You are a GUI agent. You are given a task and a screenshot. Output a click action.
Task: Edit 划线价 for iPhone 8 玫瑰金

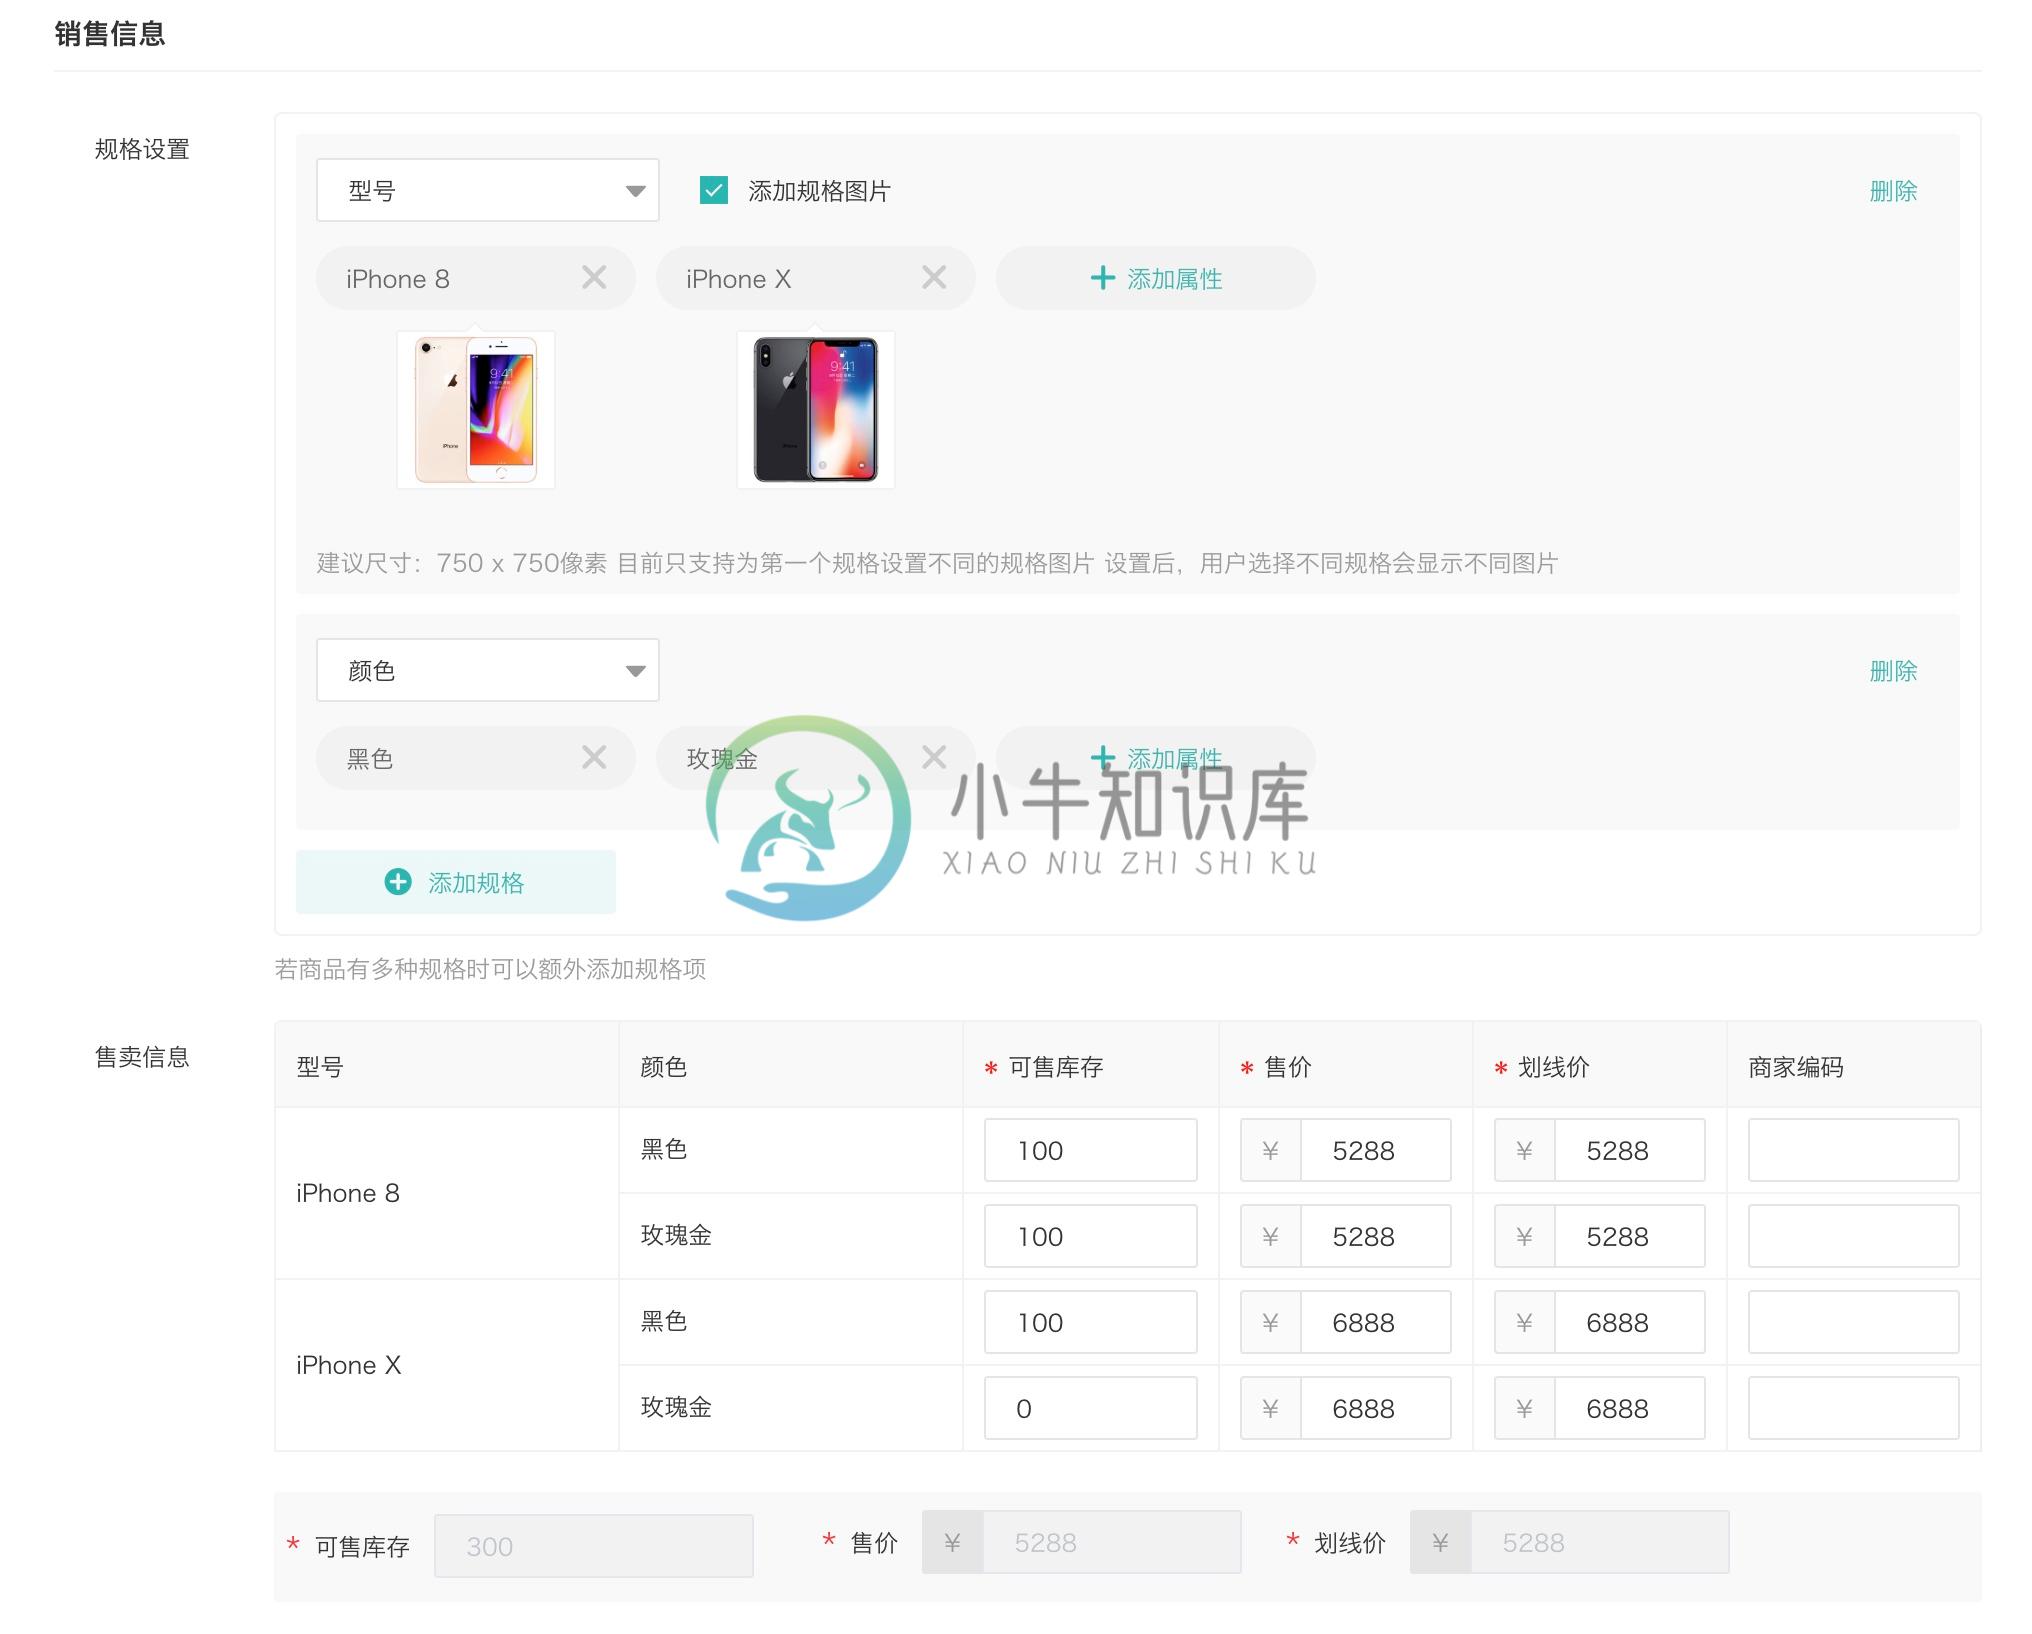pyautogui.click(x=1629, y=1236)
